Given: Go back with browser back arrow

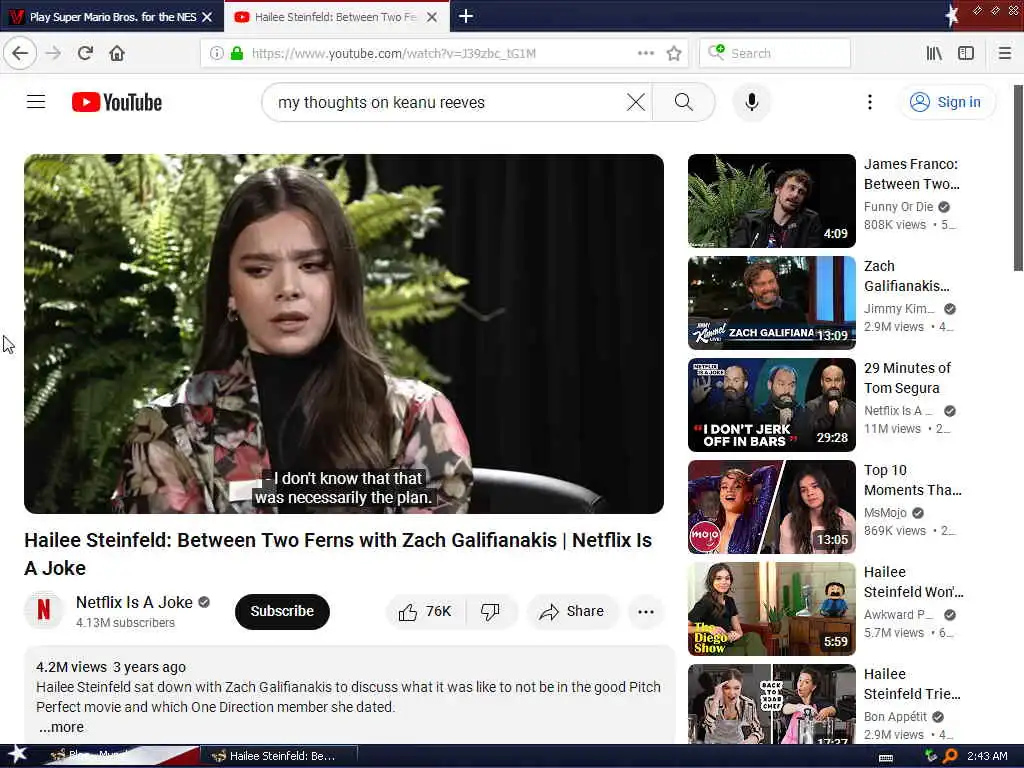Looking at the screenshot, I should click(20, 53).
